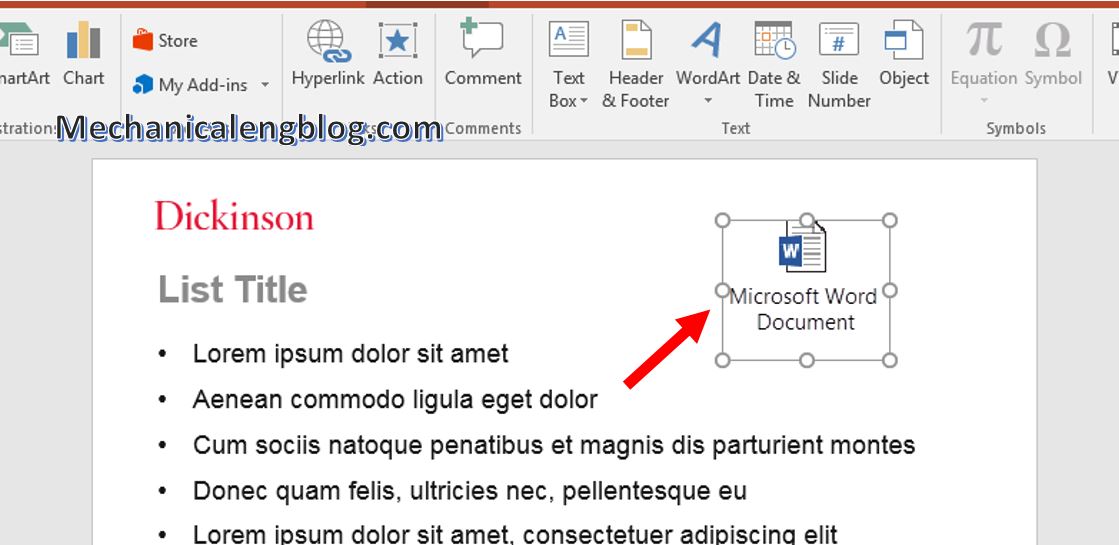Viewport: 1119px width, 545px height.
Task: Click bullet starting 'Donec quam felis'
Action: click(470, 491)
